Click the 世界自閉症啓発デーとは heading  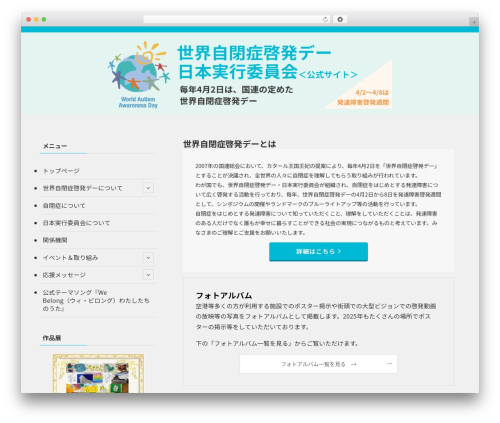click(x=230, y=144)
